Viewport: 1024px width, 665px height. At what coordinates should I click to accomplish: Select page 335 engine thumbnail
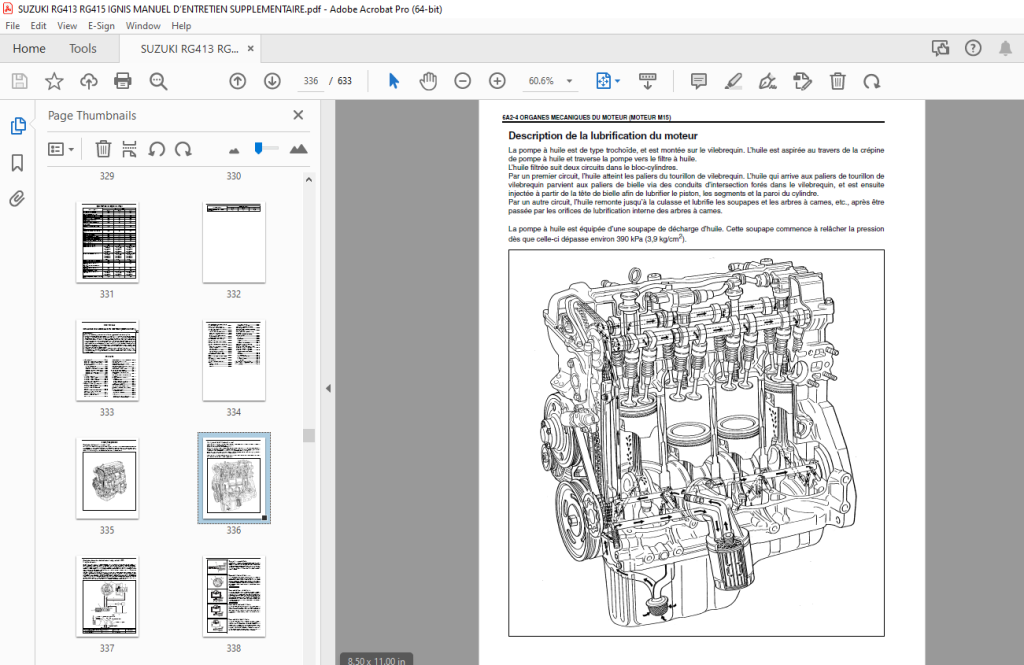107,479
